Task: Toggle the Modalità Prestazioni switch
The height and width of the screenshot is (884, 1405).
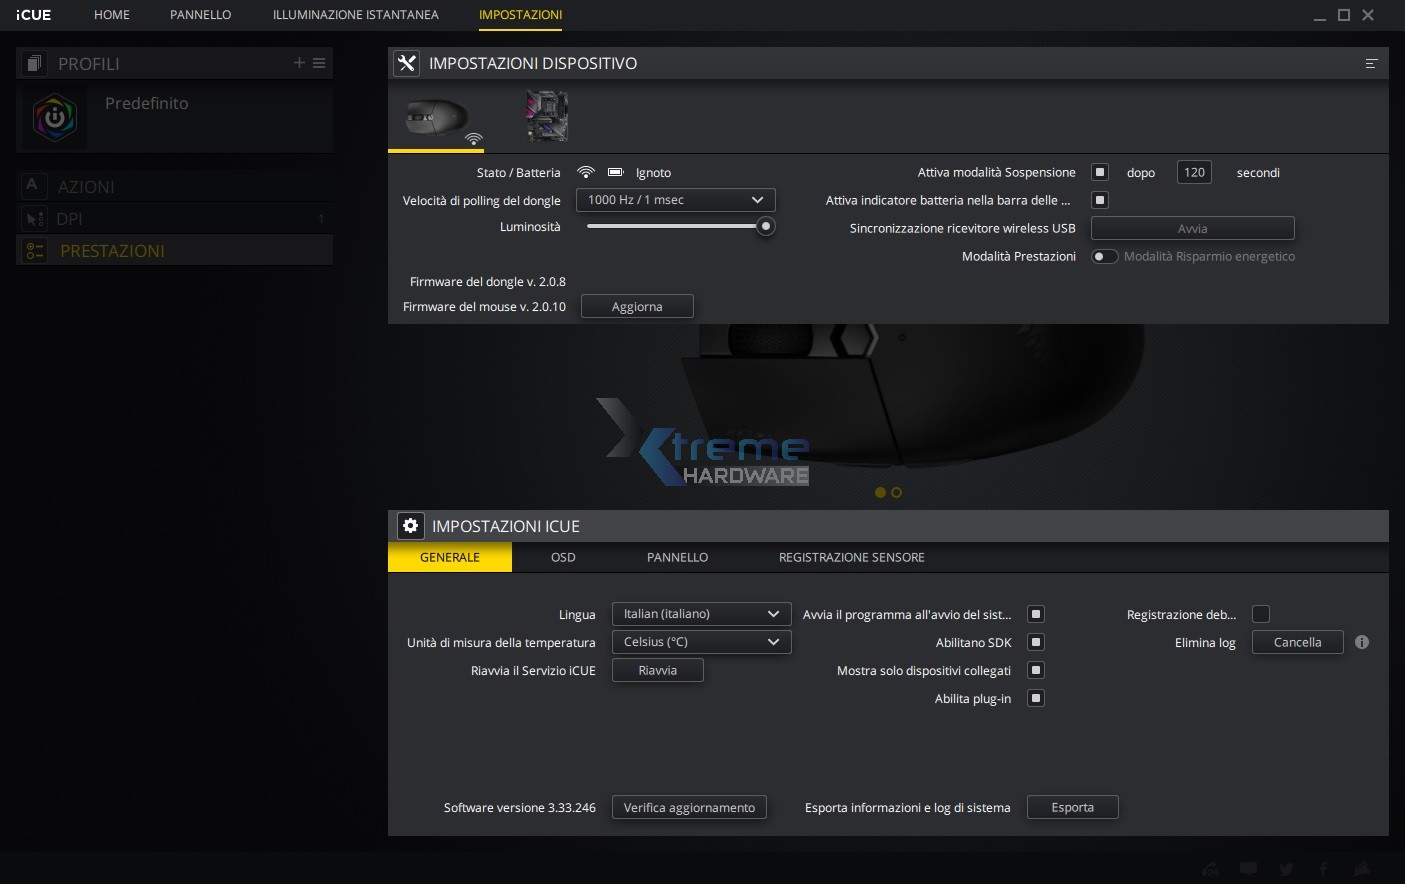Action: [x=1103, y=256]
